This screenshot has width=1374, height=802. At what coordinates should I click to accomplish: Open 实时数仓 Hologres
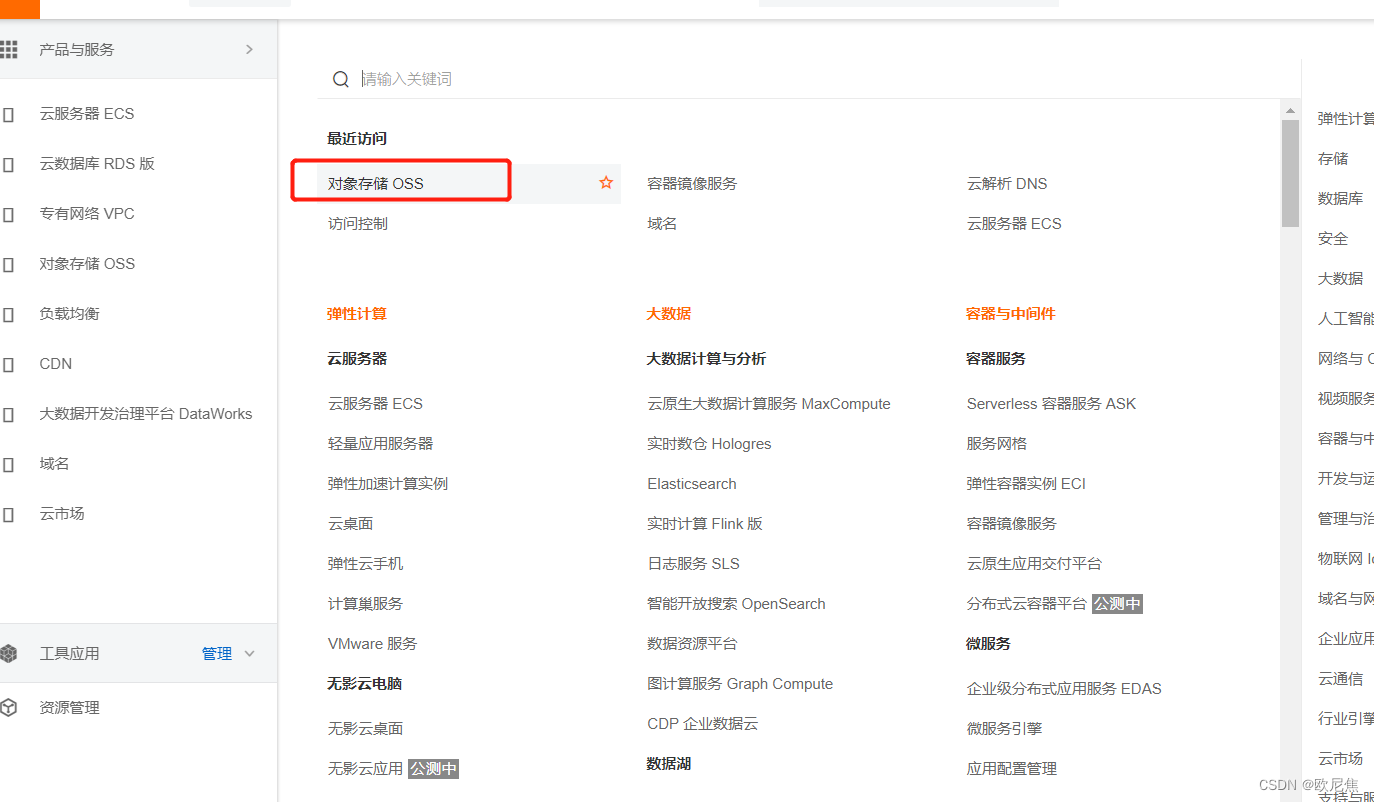click(709, 443)
